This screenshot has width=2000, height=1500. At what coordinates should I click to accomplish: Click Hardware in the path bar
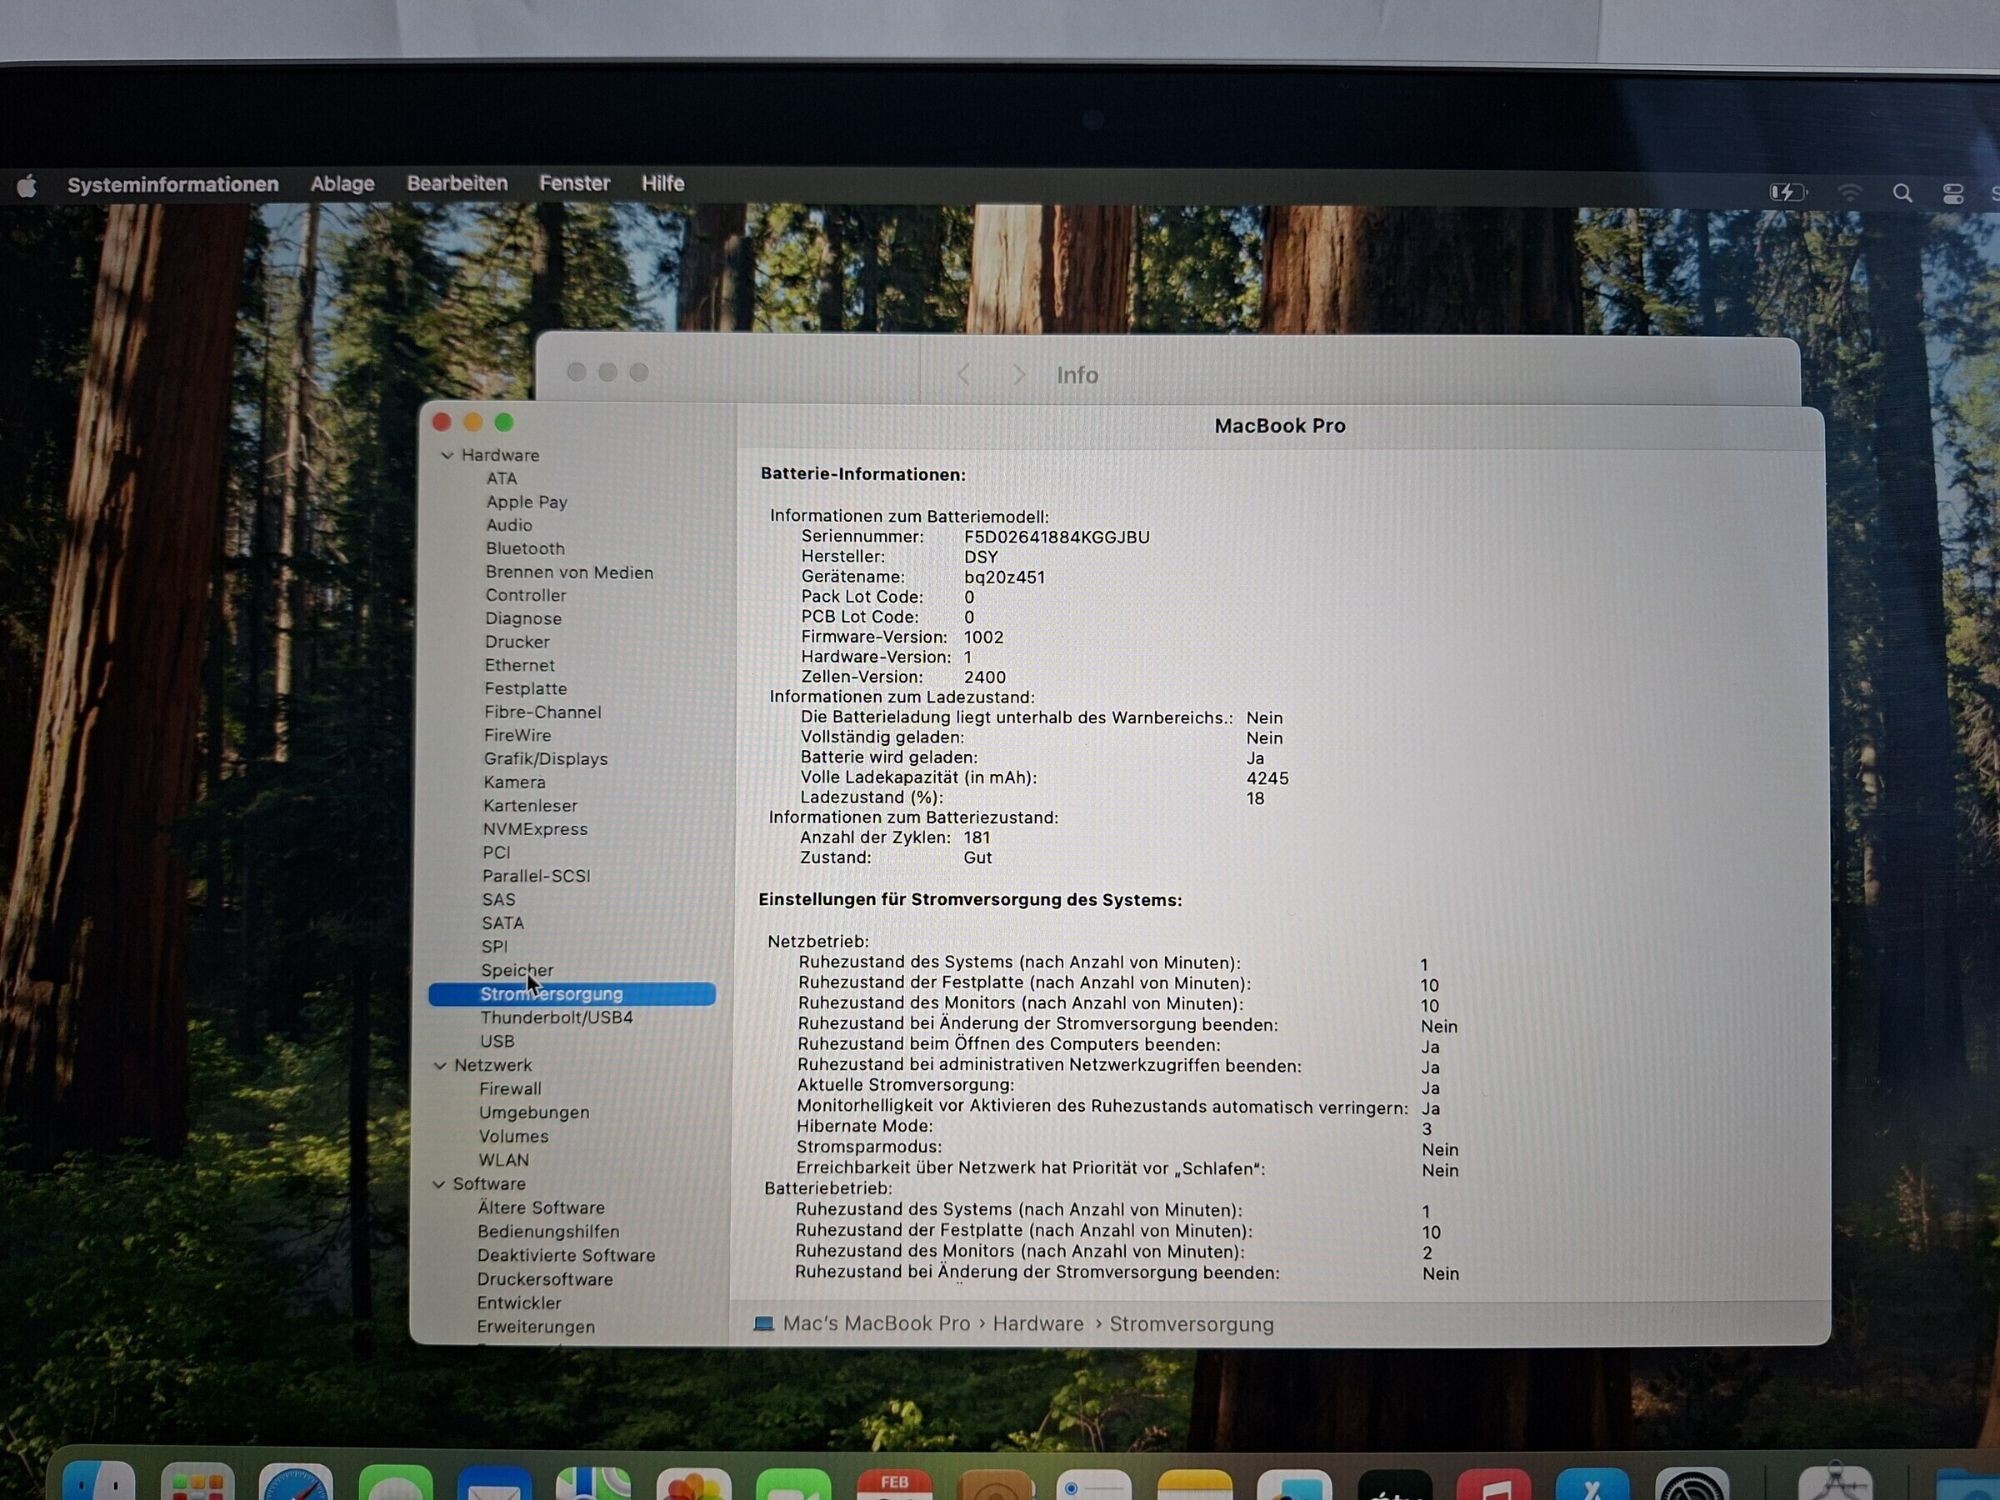(x=1037, y=1324)
